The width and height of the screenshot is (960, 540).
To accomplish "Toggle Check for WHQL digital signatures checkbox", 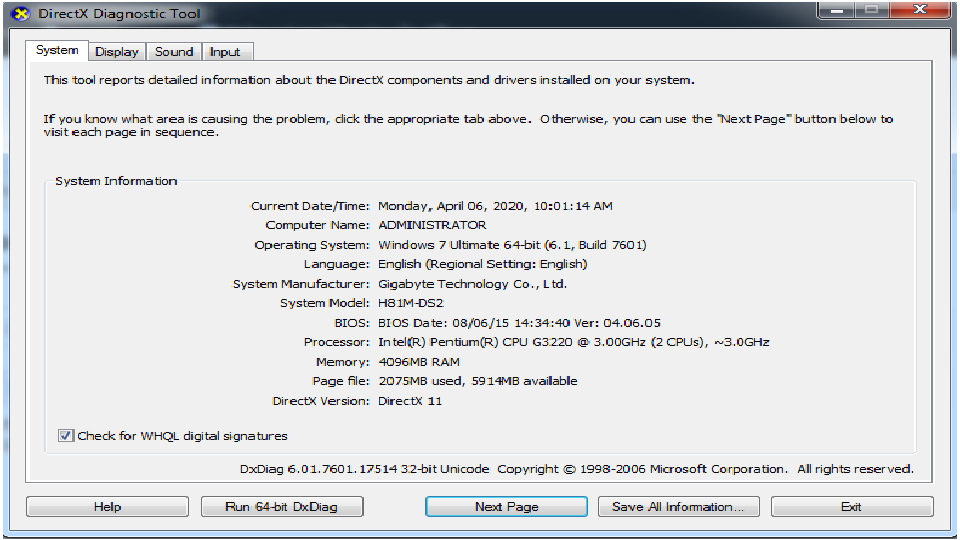I will point(66,435).
